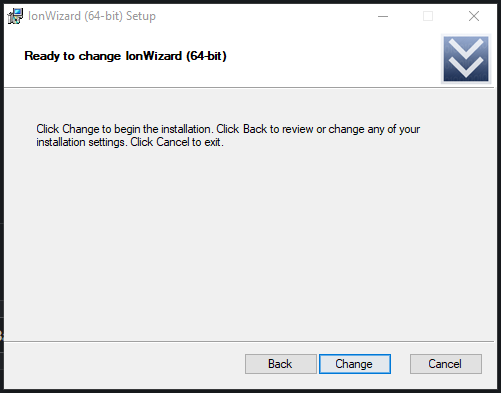Click the empty footer area left of Back

pyautogui.click(x=125, y=364)
